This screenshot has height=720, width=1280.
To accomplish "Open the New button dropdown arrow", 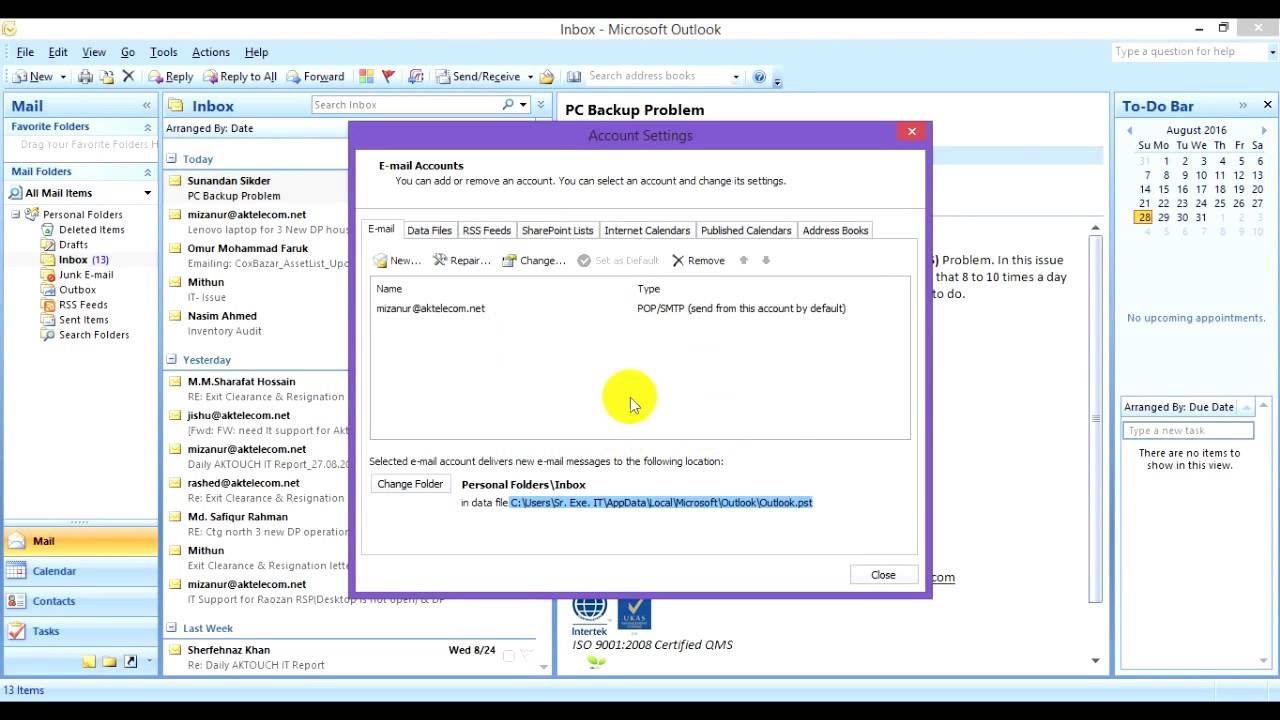I will click(63, 77).
